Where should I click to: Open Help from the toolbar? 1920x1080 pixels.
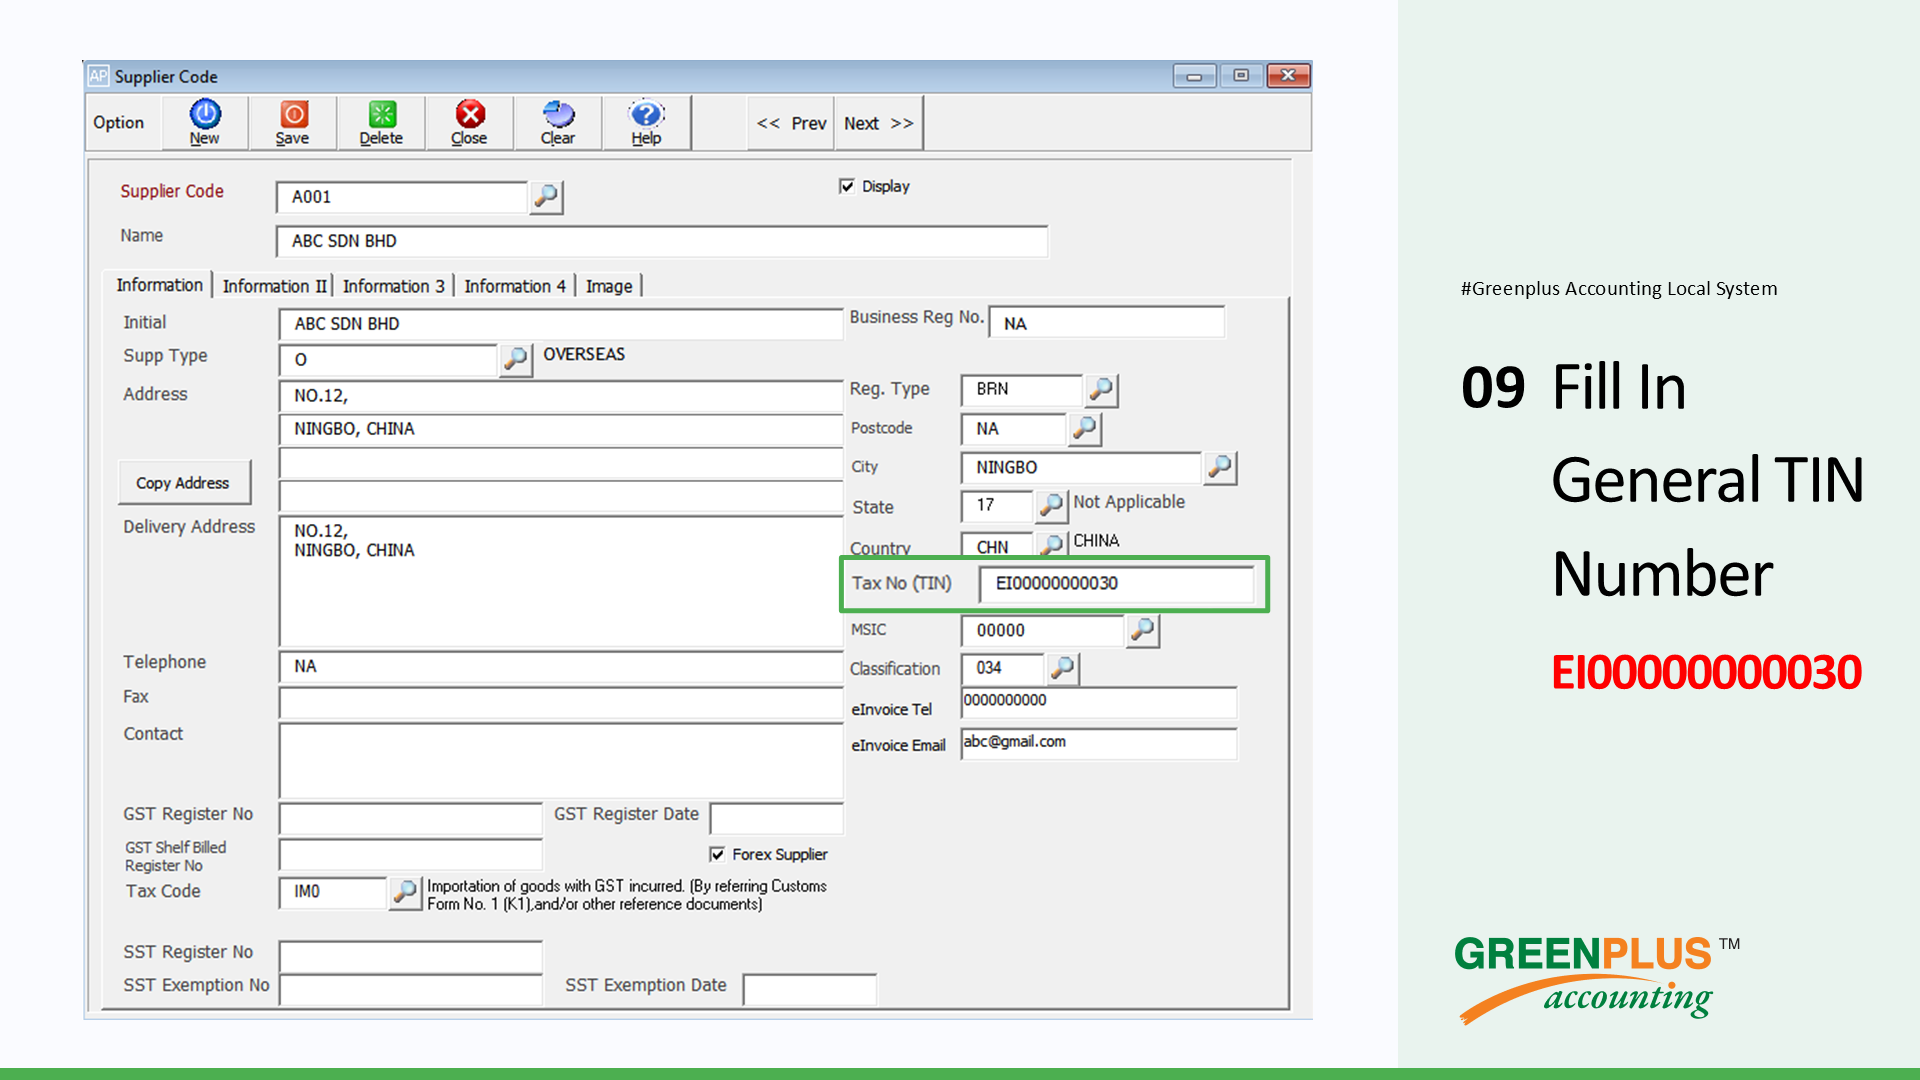pyautogui.click(x=646, y=122)
